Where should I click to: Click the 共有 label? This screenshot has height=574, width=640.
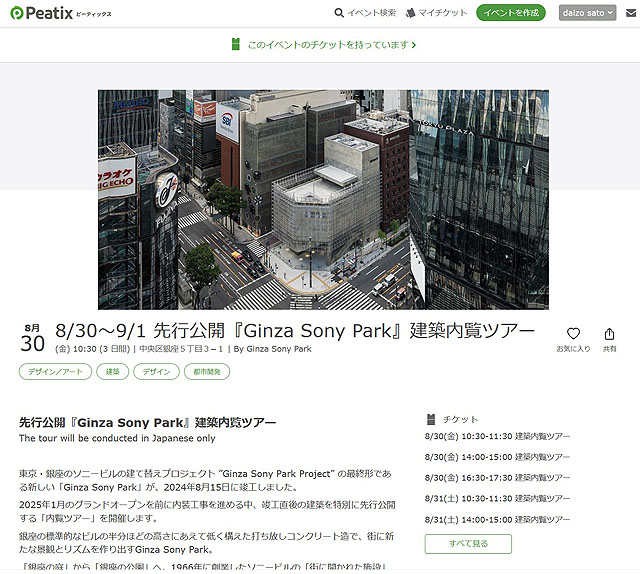(x=609, y=349)
